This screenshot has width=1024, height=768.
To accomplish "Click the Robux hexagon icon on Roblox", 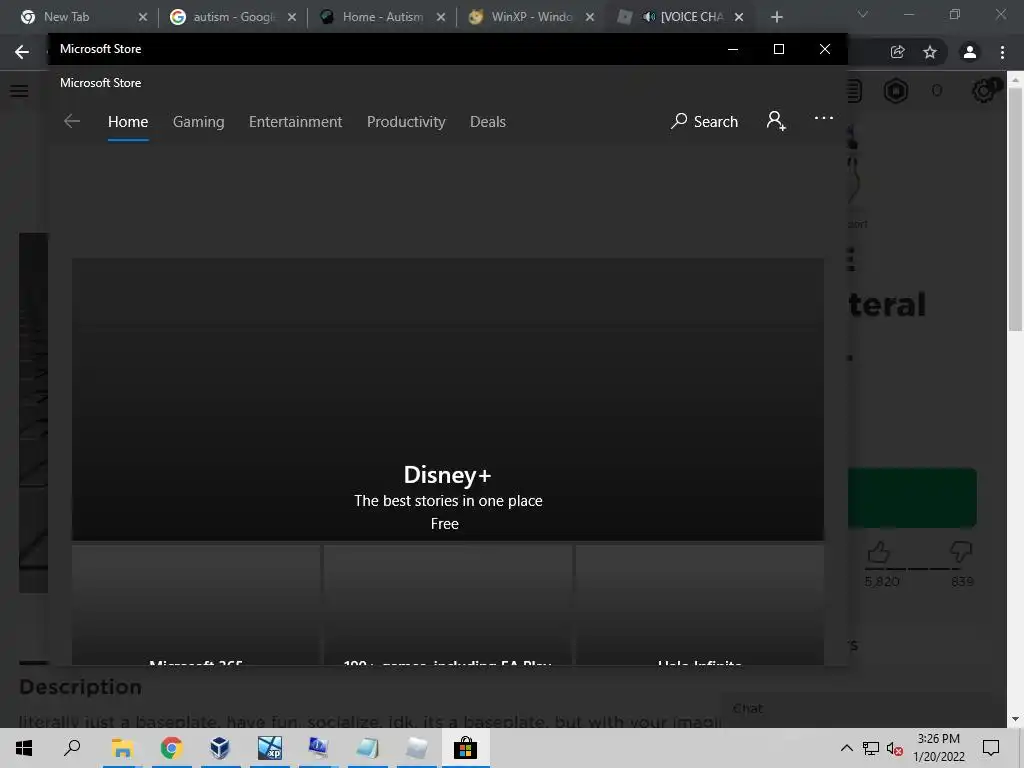I will [x=896, y=91].
